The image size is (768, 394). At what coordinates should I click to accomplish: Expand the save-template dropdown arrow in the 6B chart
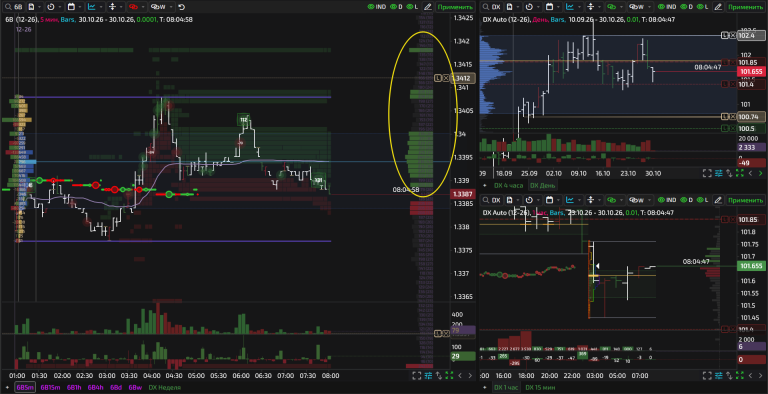(x=40, y=7)
